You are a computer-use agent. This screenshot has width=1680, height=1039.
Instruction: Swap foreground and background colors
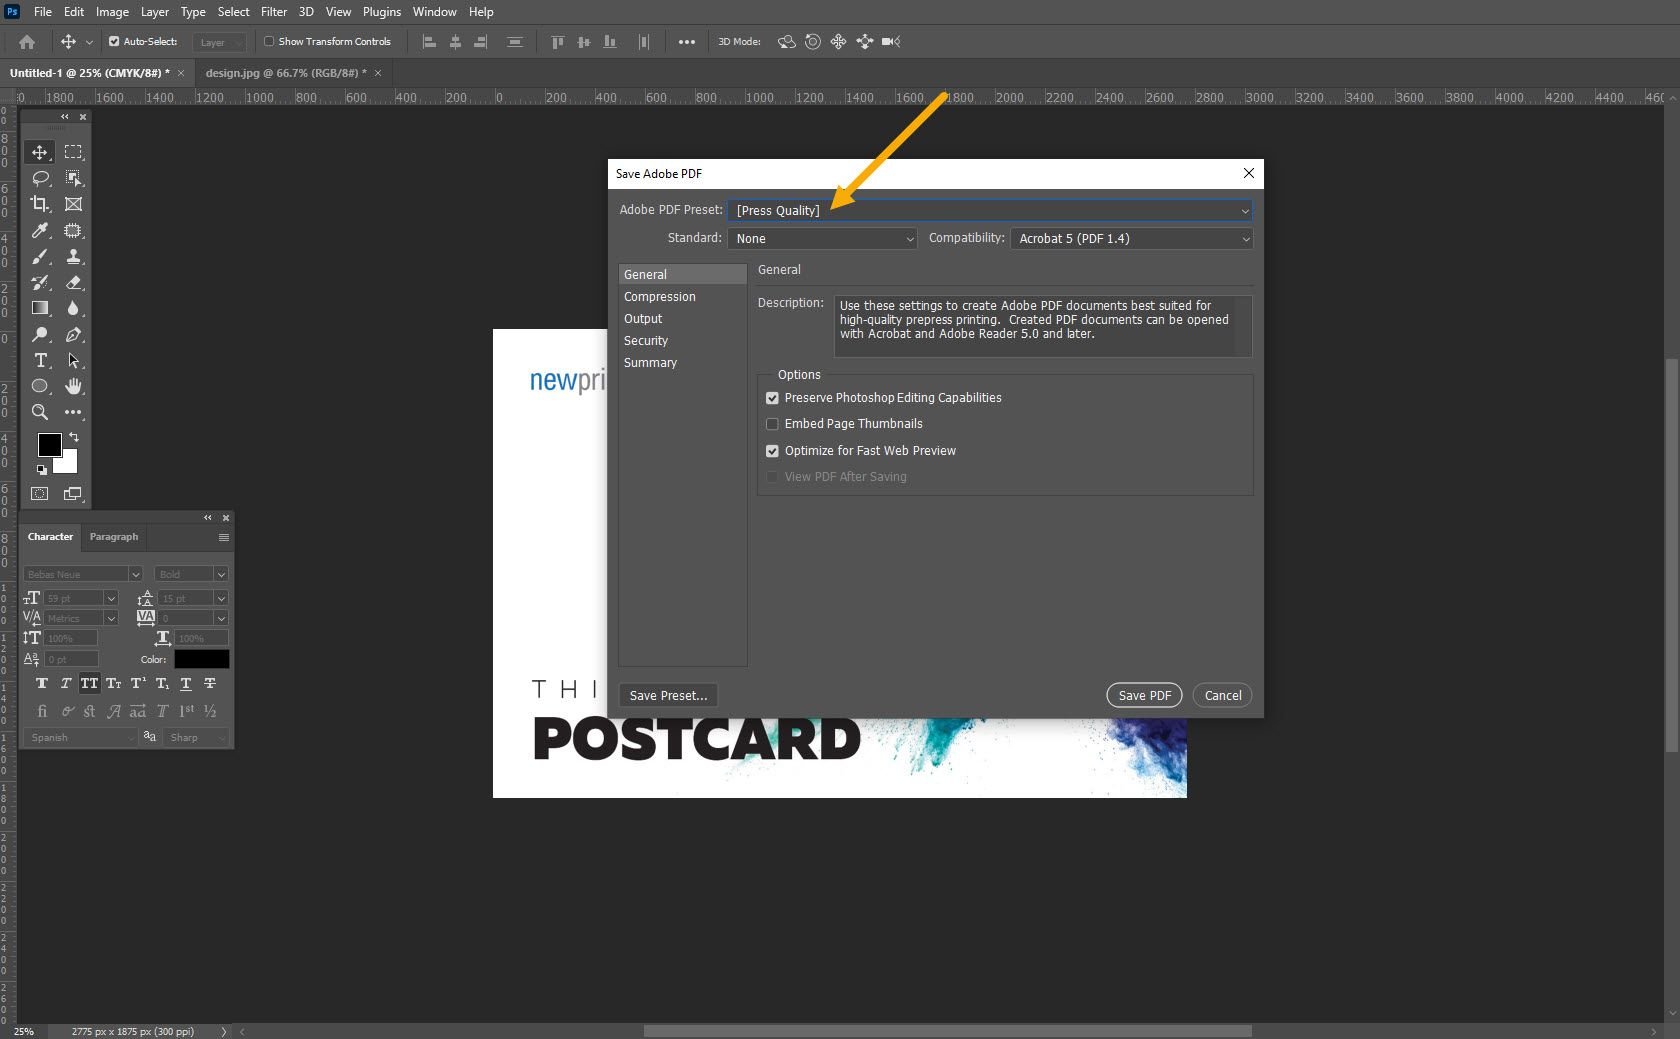73,437
